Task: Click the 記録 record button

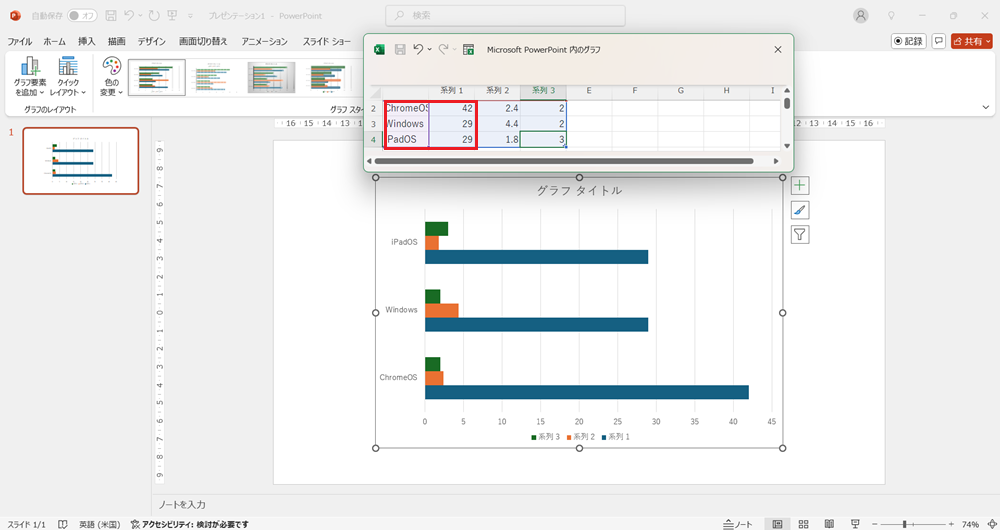Action: 908,41
